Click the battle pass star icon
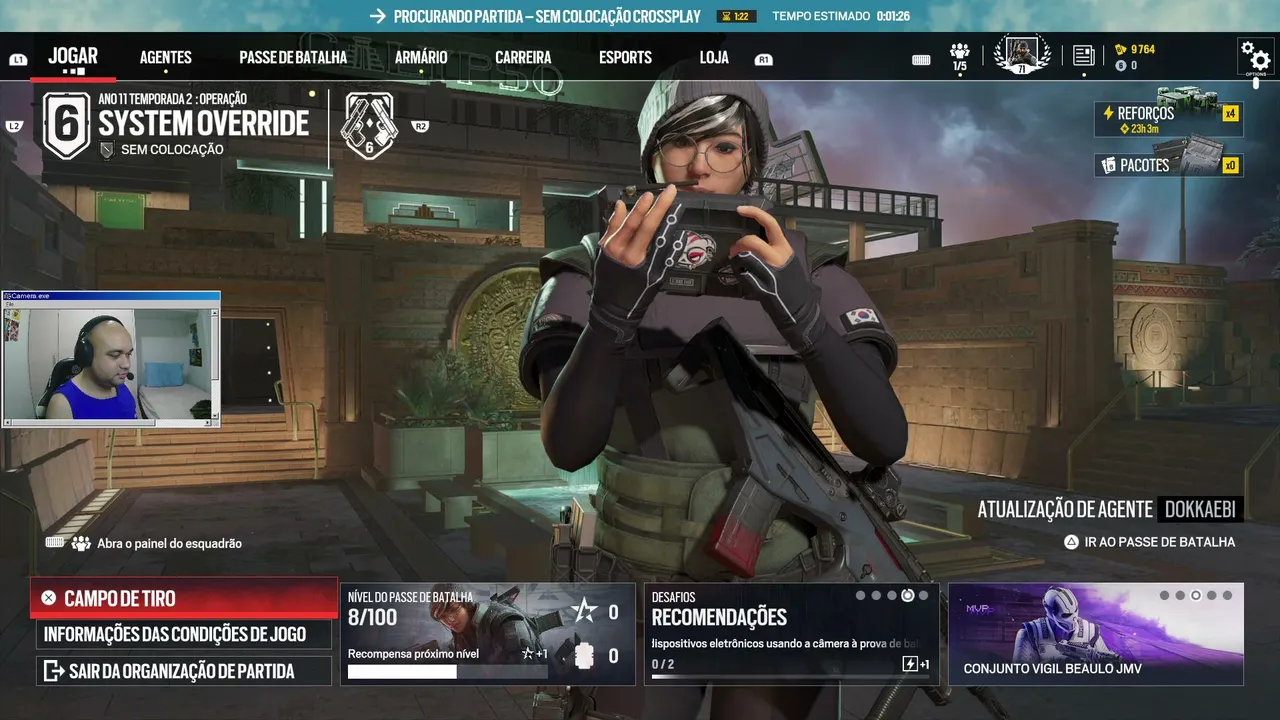The image size is (1280, 720). point(584,611)
